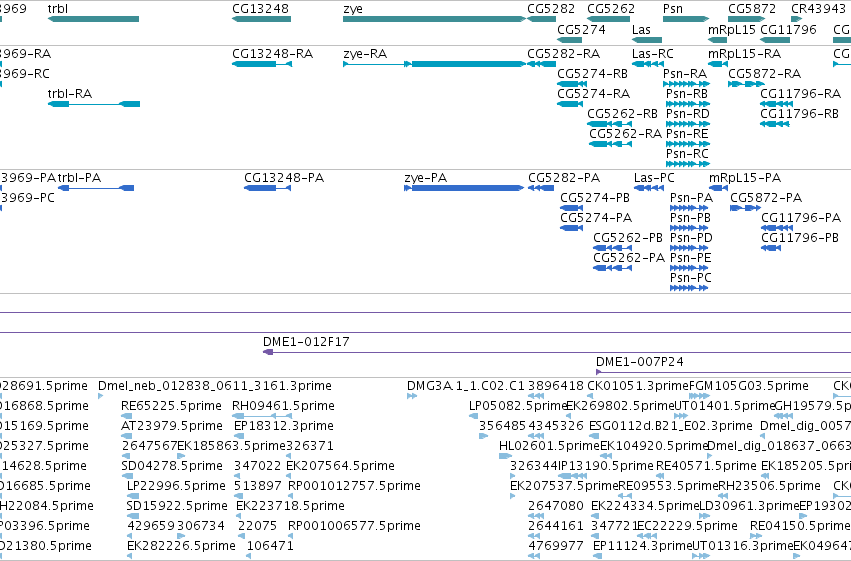The width and height of the screenshot is (851, 561).
Task: Select the EK223718.5prime EST label
Action: [x=290, y=506]
